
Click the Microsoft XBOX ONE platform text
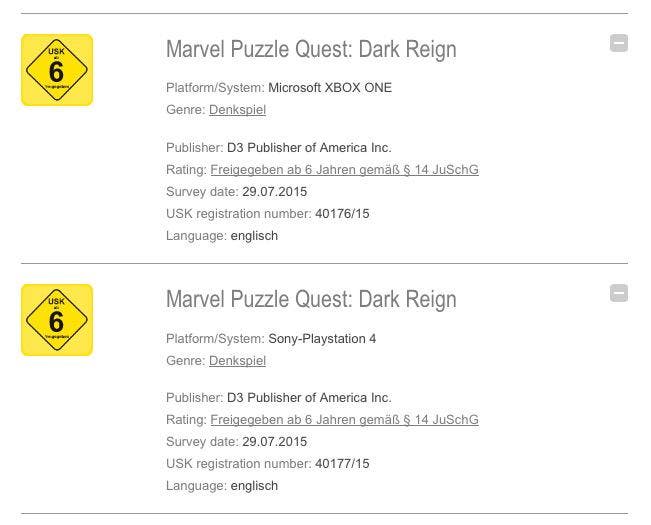pyautogui.click(x=330, y=88)
